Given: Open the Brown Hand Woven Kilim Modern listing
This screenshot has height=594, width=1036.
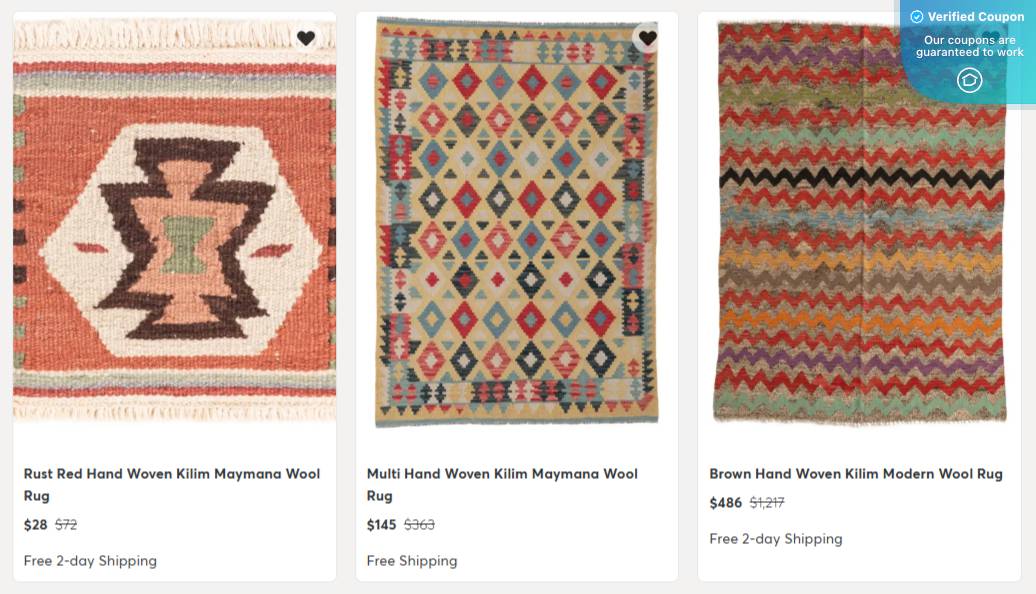Looking at the screenshot, I should pos(854,474).
